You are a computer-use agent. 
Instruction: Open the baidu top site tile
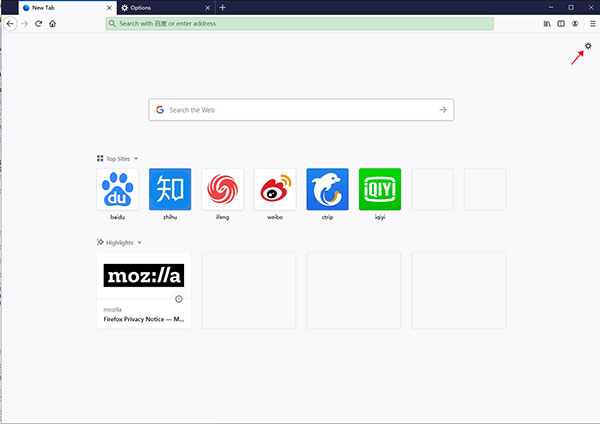117,189
